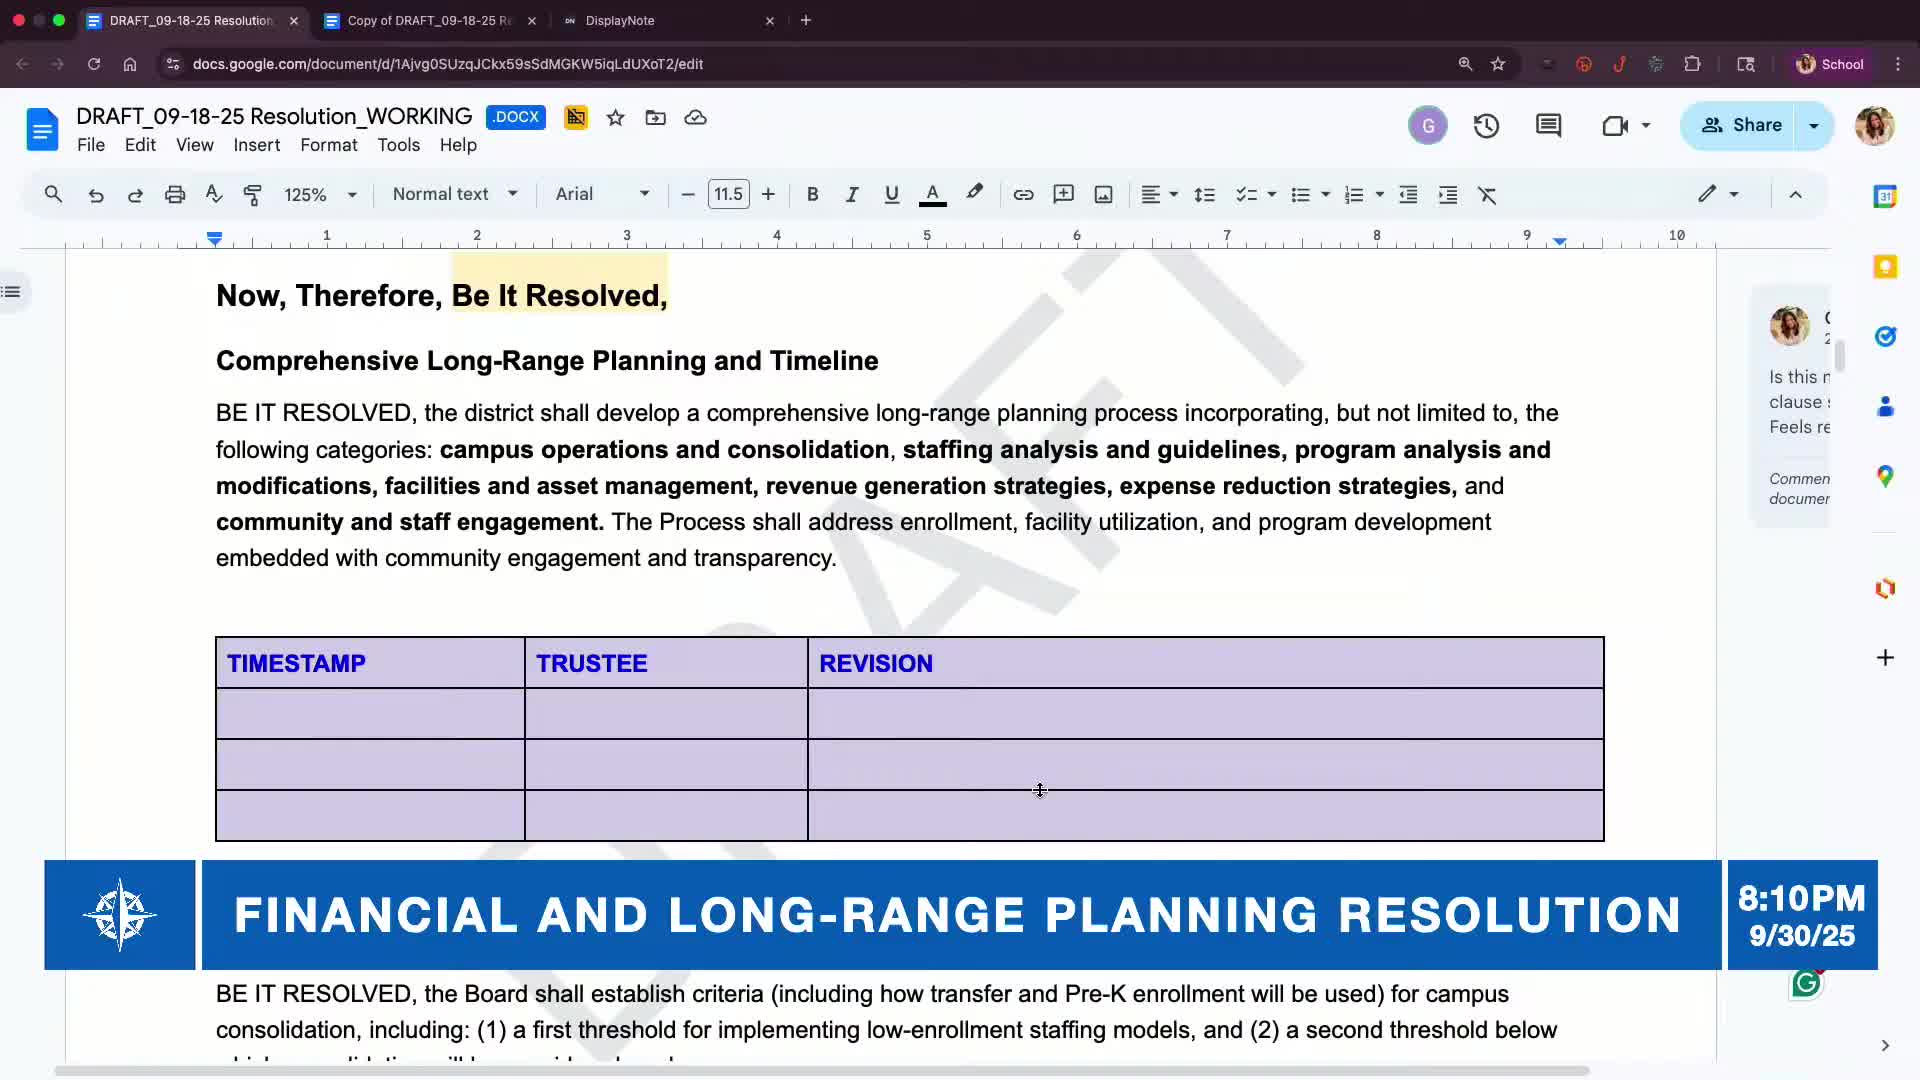Click the text color button
The height and width of the screenshot is (1080, 1920).
tap(932, 195)
